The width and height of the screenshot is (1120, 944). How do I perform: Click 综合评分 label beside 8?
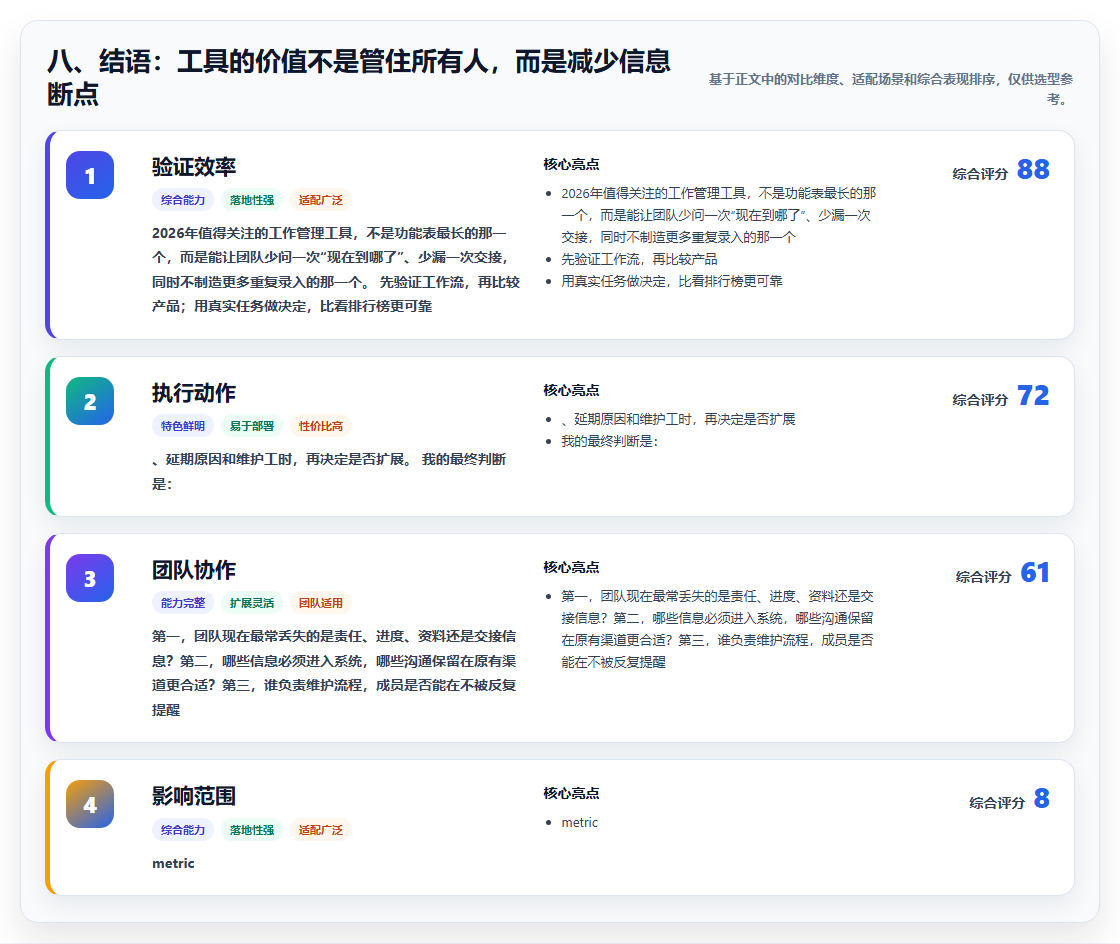[997, 803]
